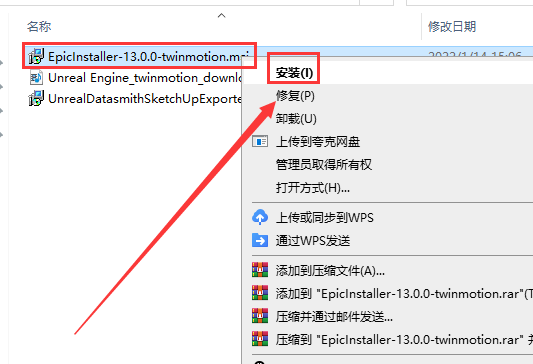Choose 压缩到 "EpicInstaller-13.0.0-twinmotion.rar" and email entry

(x=404, y=340)
